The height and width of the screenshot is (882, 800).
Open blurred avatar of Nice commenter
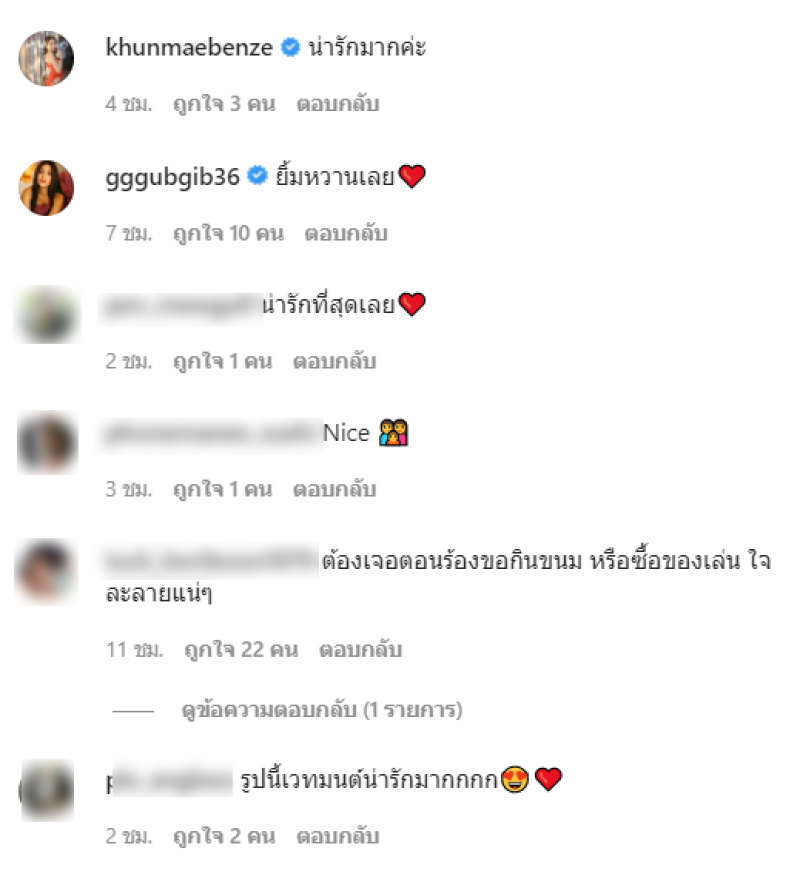47,443
